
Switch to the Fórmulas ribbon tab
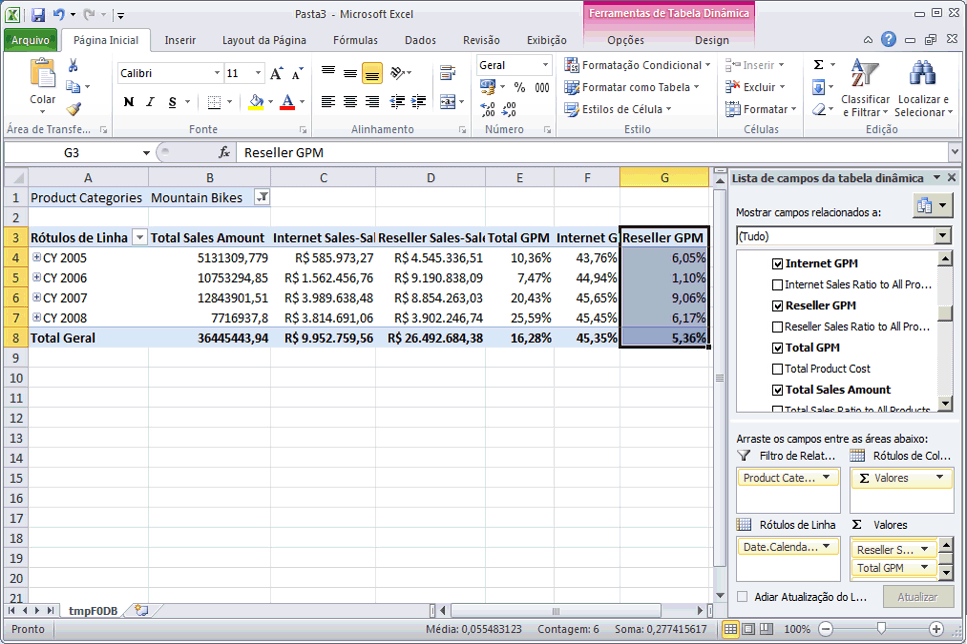tap(355, 41)
